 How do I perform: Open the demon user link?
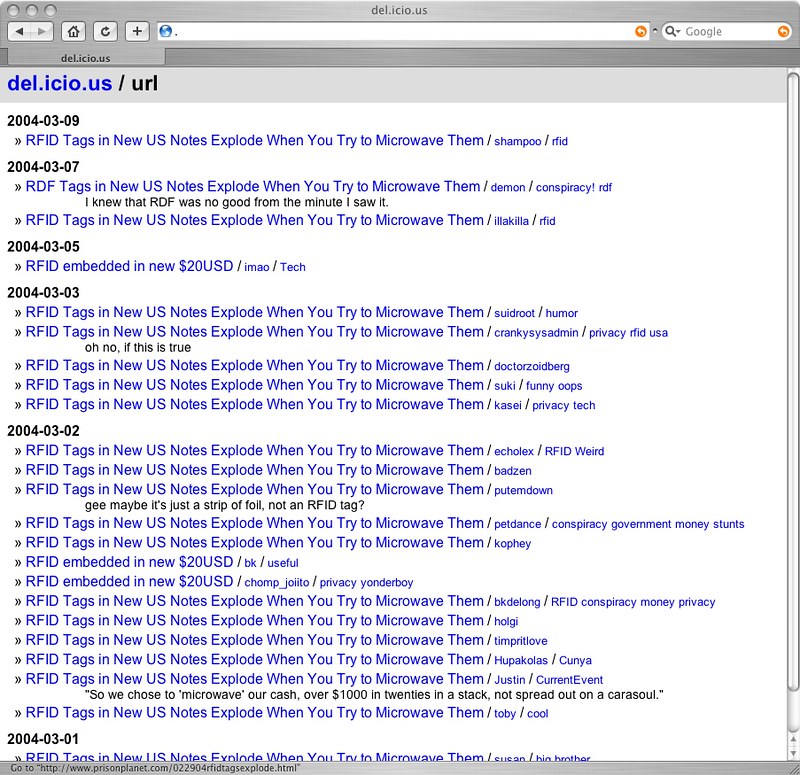coord(508,187)
